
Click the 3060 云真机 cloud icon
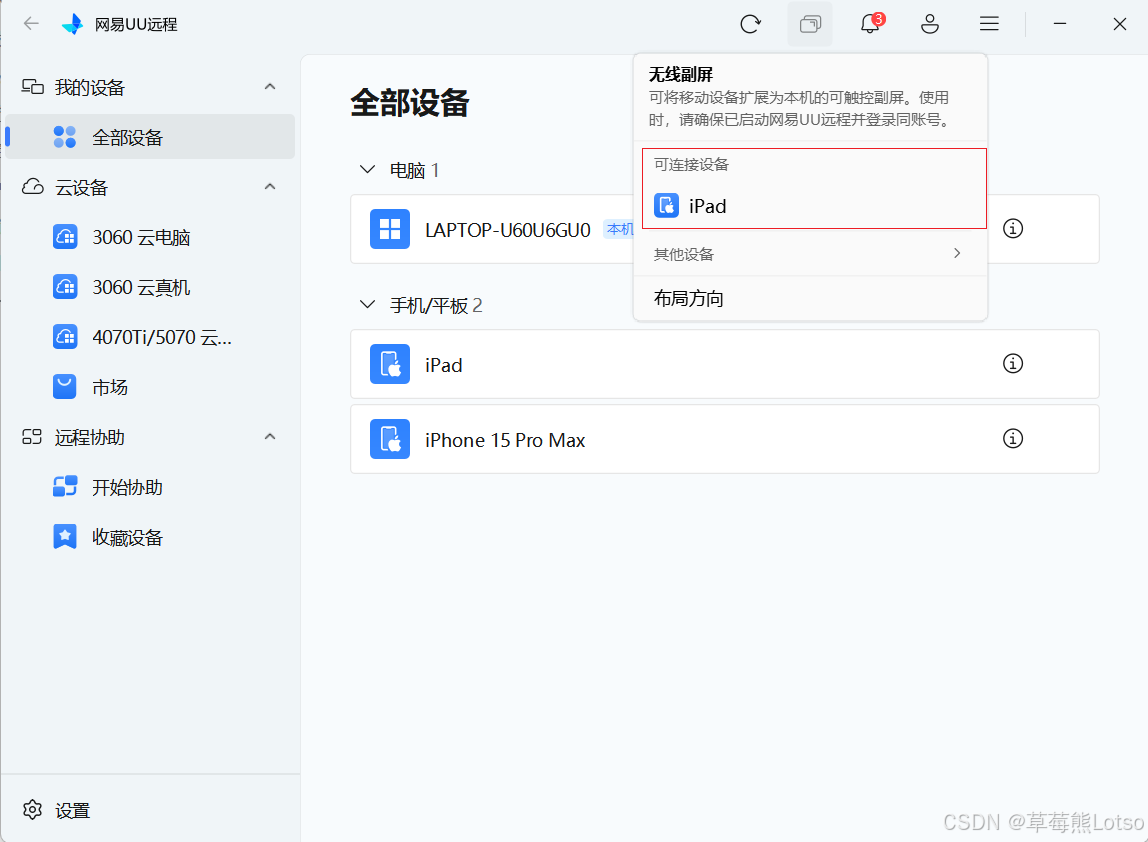point(65,287)
